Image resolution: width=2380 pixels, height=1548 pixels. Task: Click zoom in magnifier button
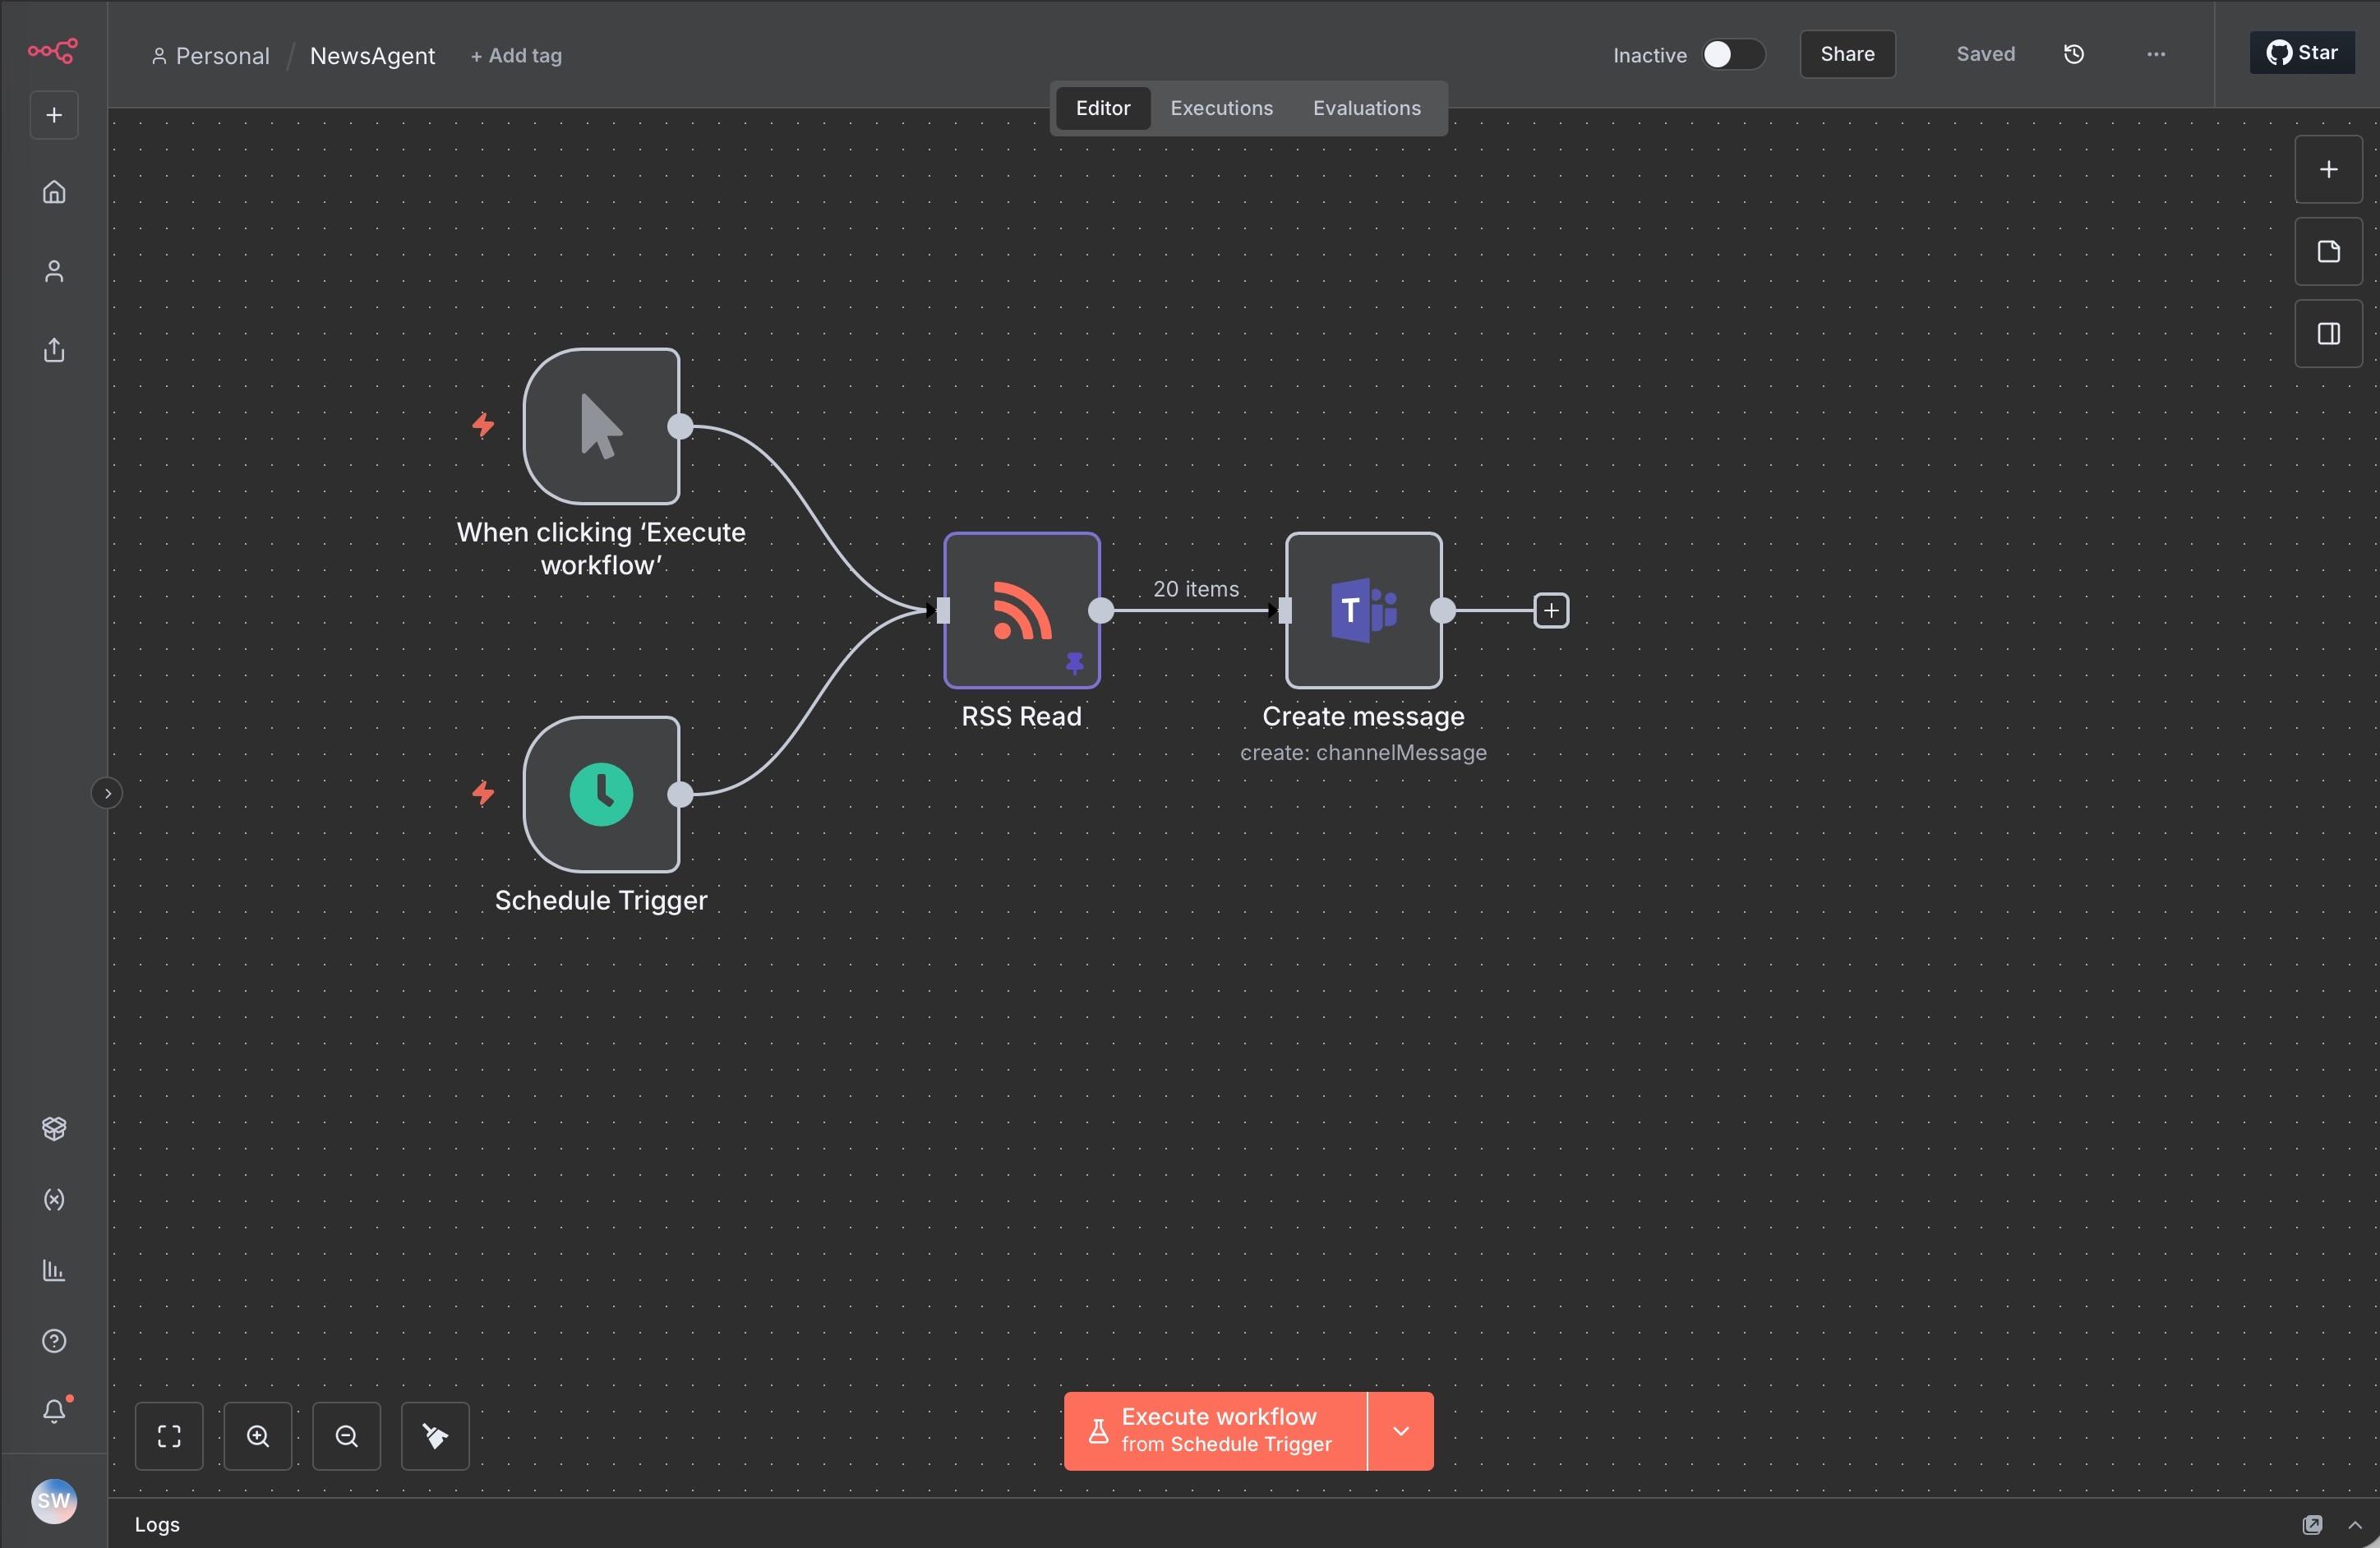[258, 1436]
